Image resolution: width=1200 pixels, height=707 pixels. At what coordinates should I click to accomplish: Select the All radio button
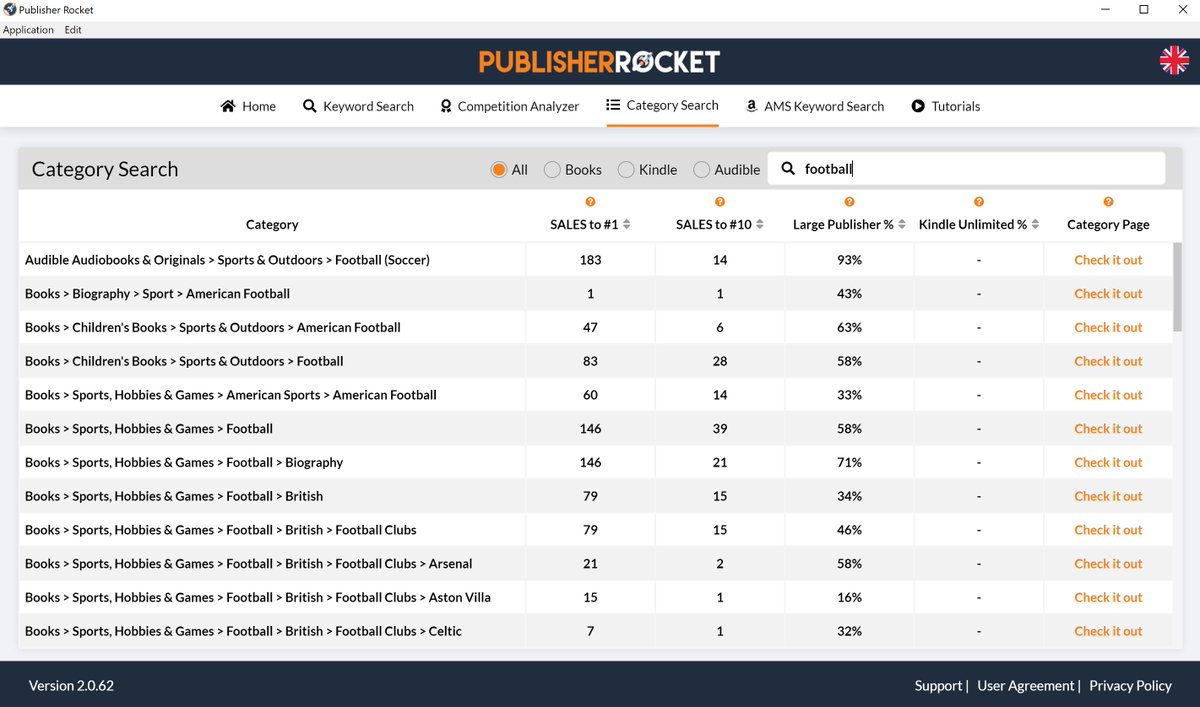[499, 169]
